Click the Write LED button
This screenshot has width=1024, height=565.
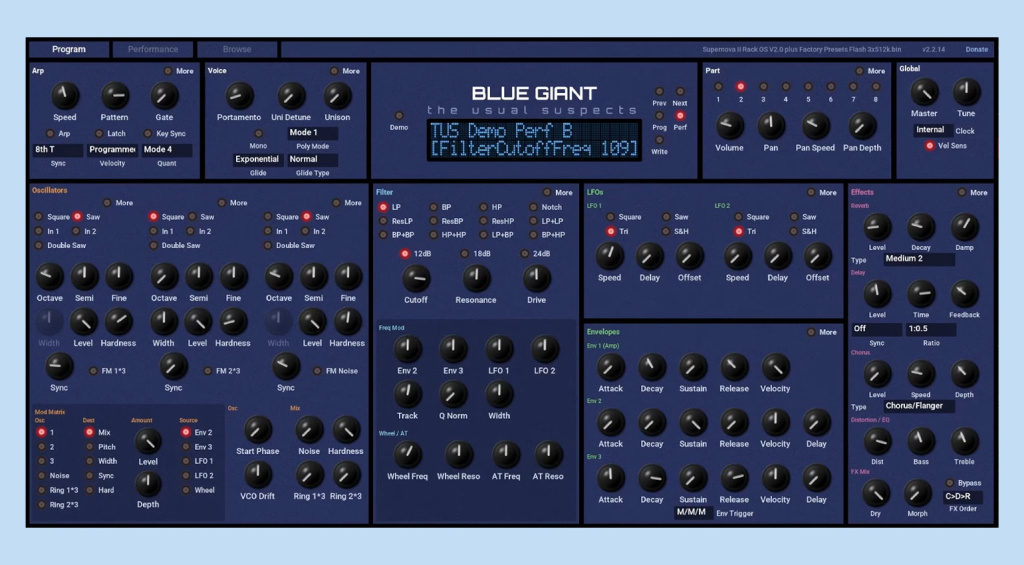coord(659,140)
